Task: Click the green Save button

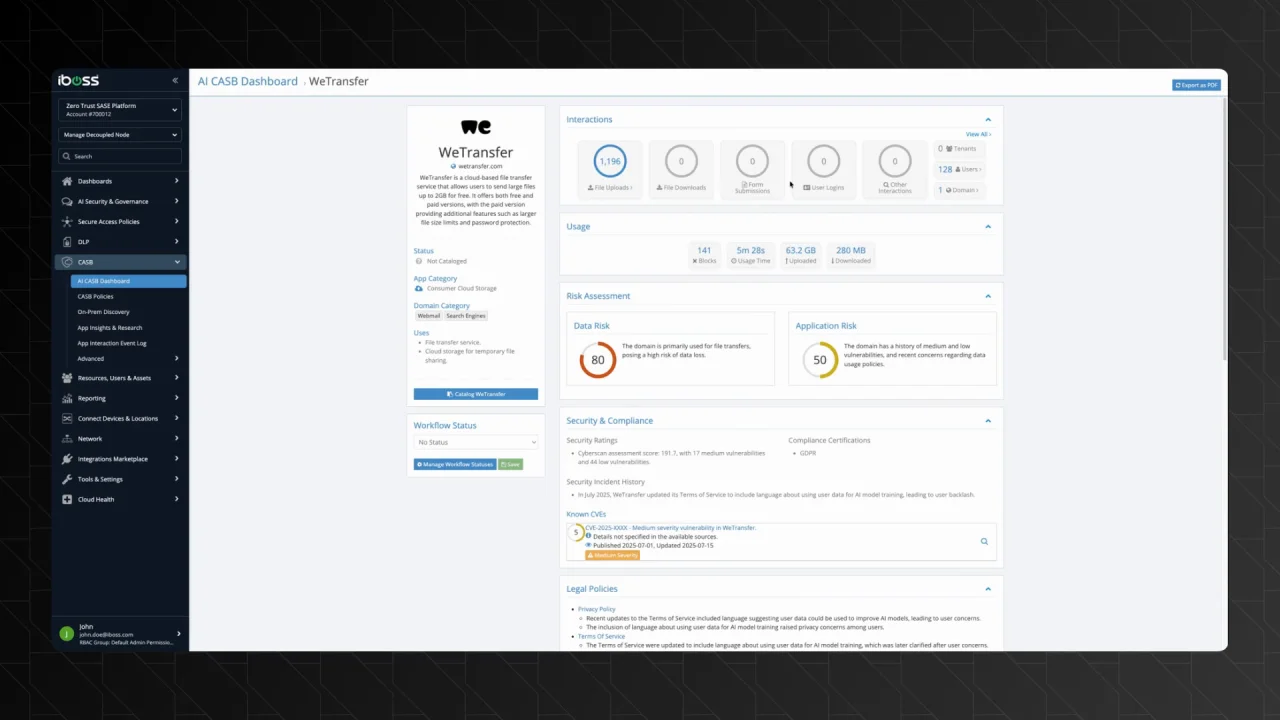Action: (511, 464)
